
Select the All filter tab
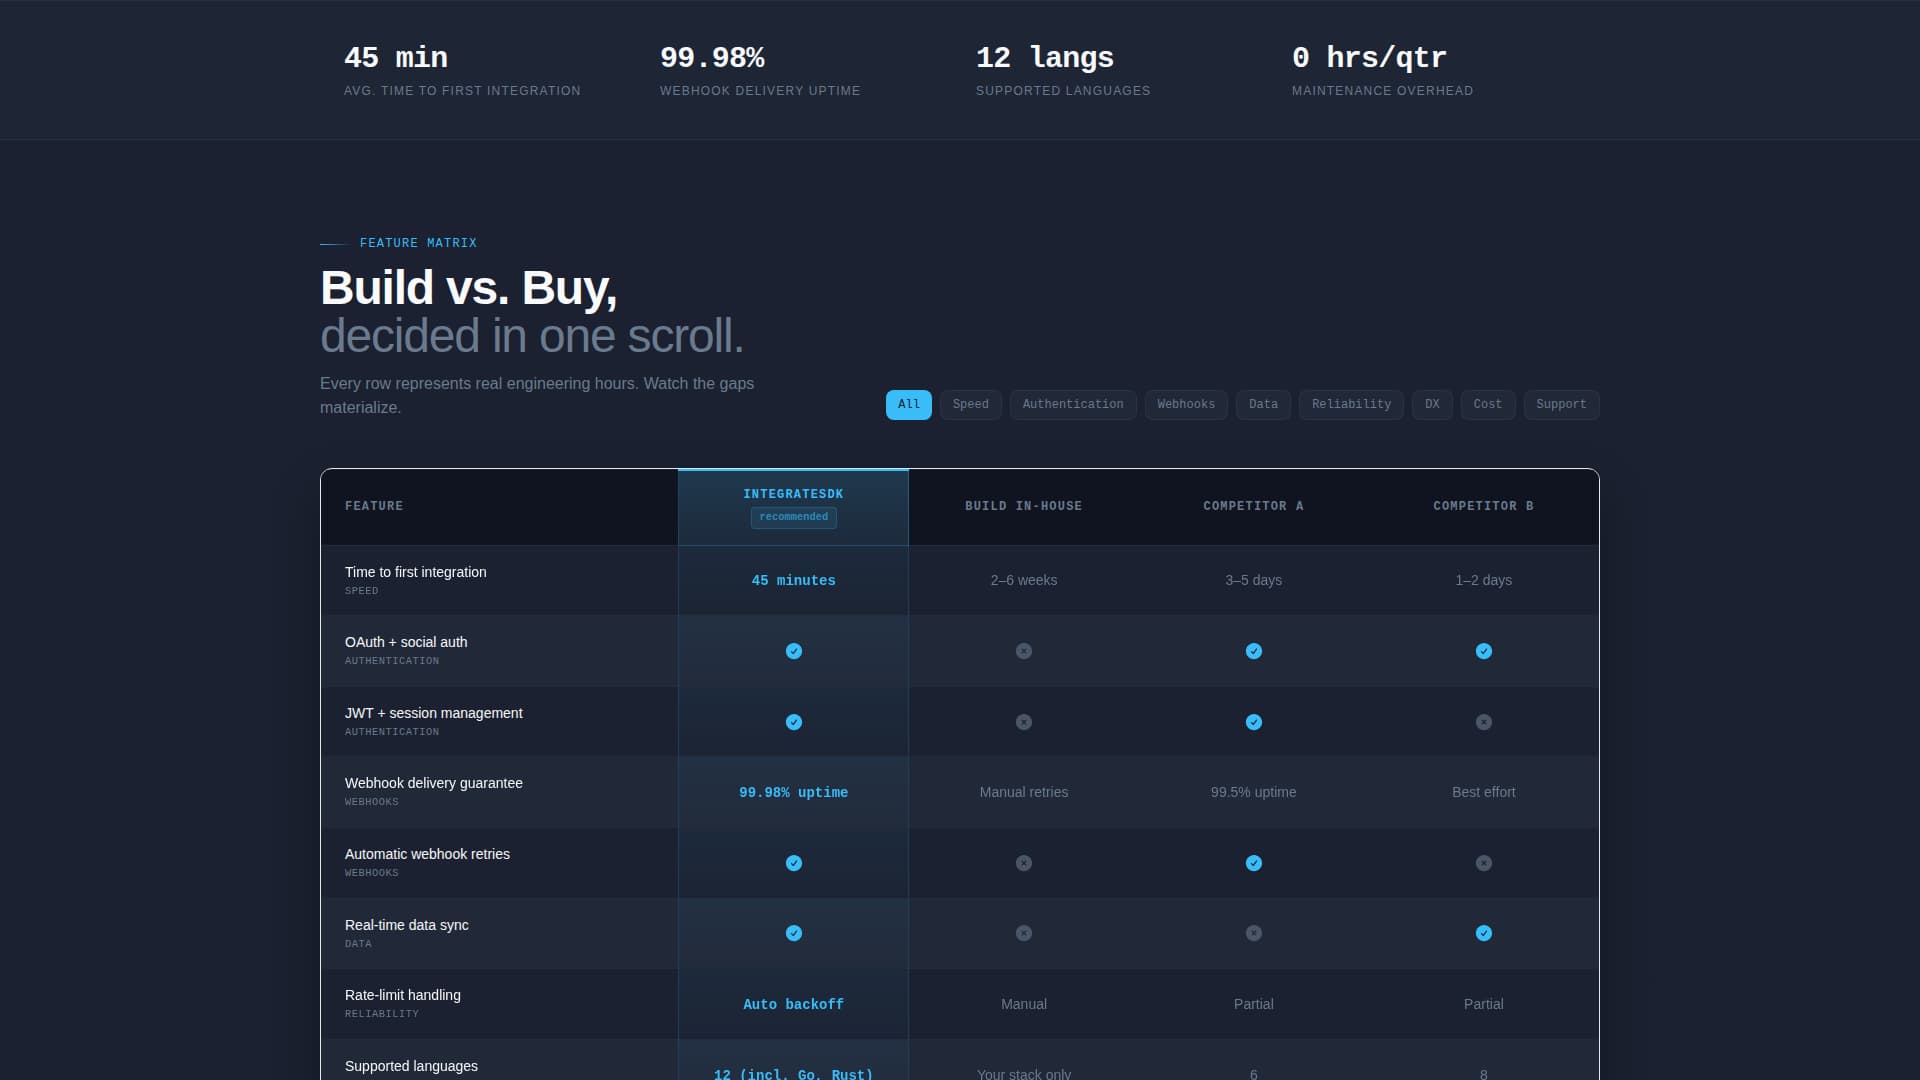pyautogui.click(x=908, y=404)
